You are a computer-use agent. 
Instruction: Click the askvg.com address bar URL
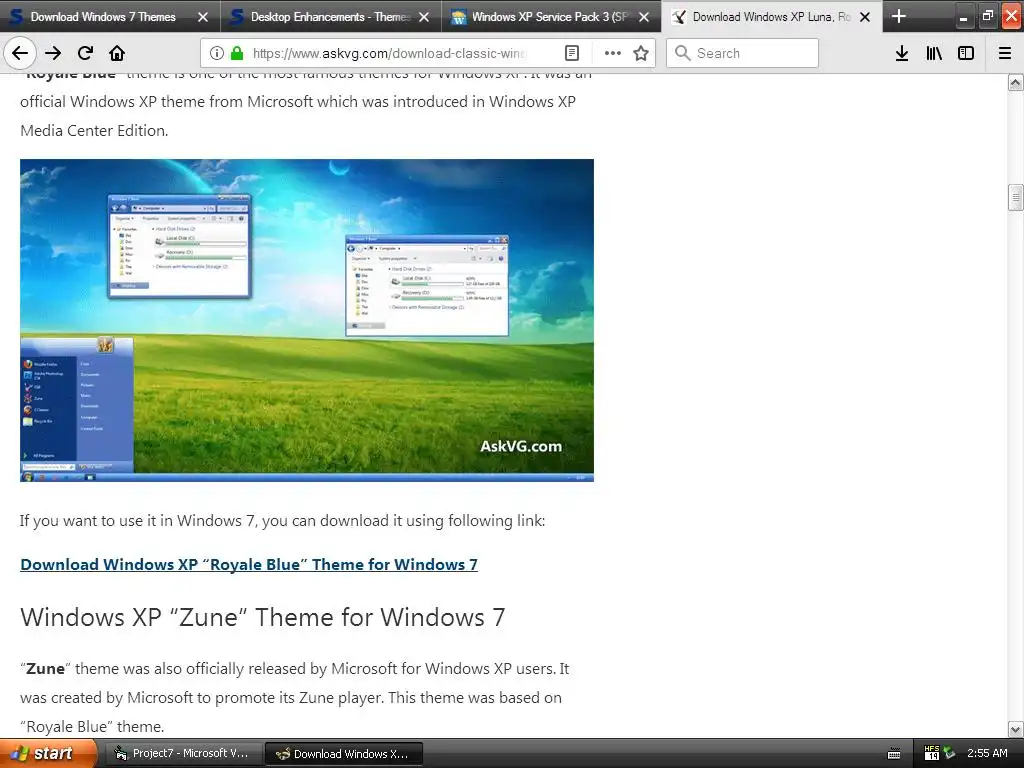click(390, 54)
